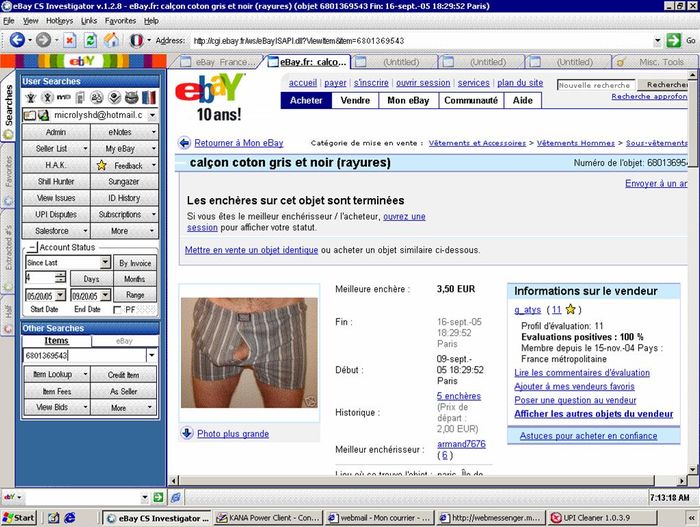Image resolution: width=700 pixels, height=527 pixels.
Task: Click the eBay logo on the web page
Action: click(209, 88)
